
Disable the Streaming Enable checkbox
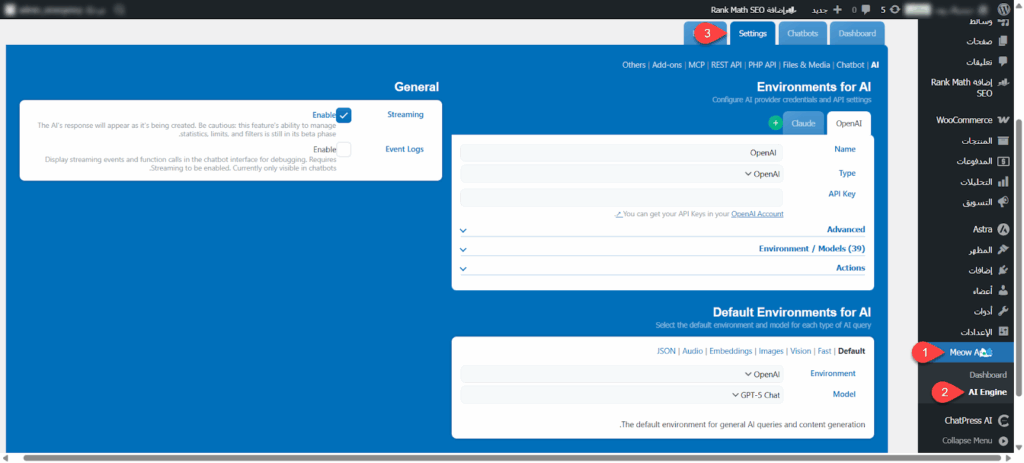point(344,115)
